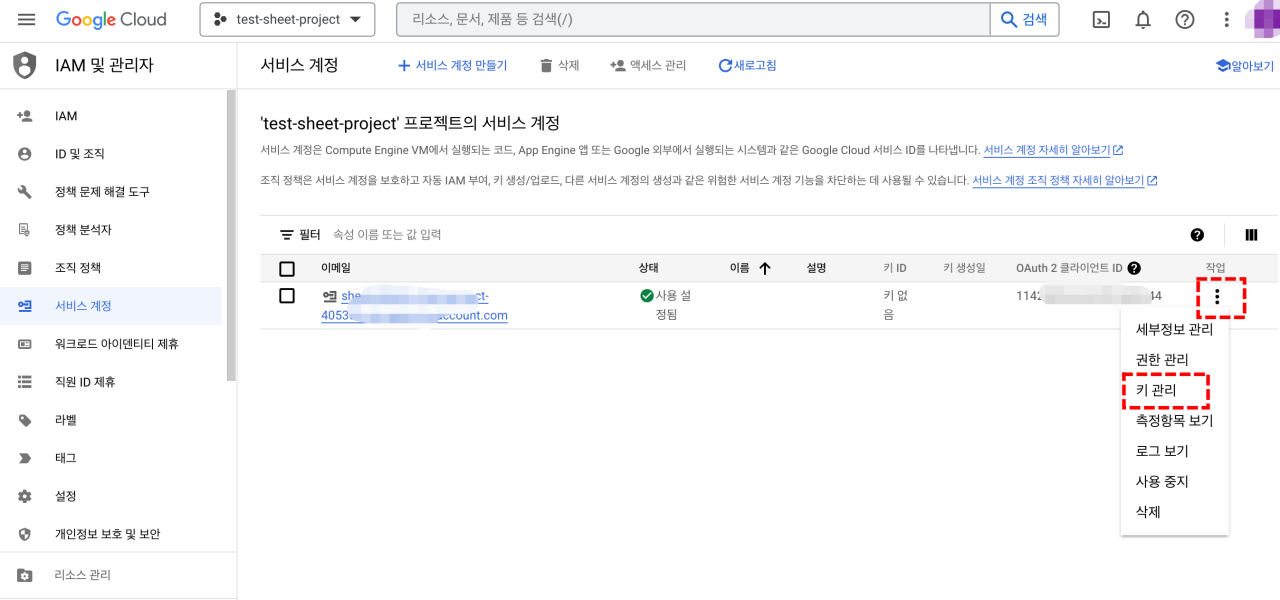Click 새로고침 refresh button
The height and width of the screenshot is (600, 1280).
click(747, 65)
